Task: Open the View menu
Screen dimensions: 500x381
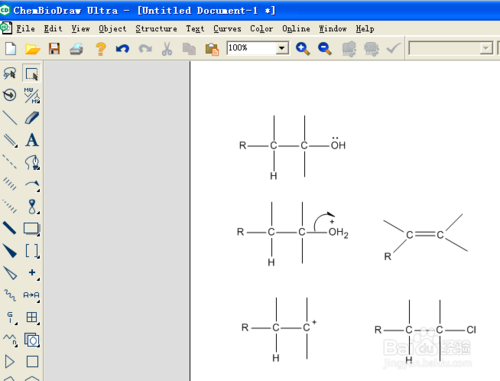Action: 80,29
